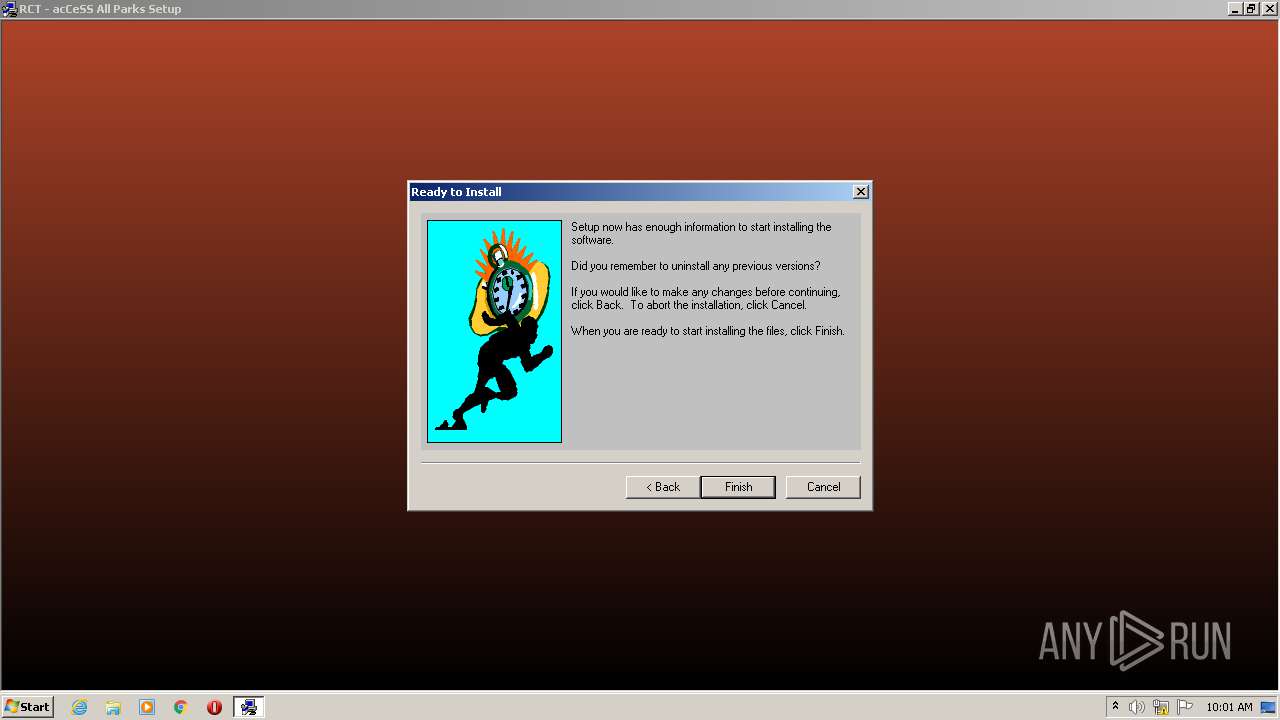Restore down the RCT setup window
This screenshot has height=720, width=1280.
tap(1251, 9)
